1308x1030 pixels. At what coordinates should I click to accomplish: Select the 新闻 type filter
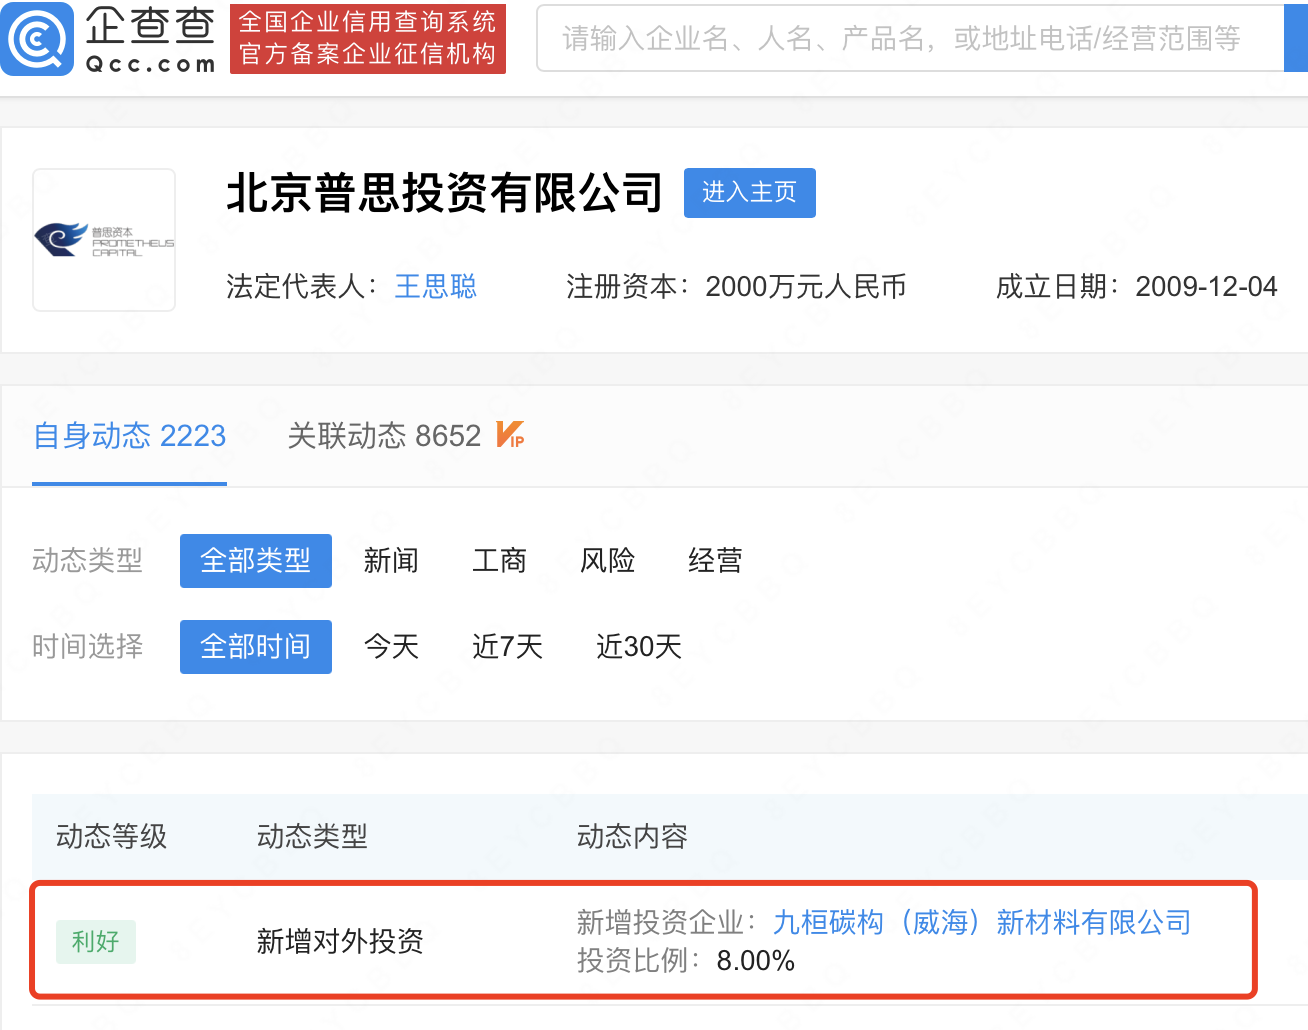point(391,561)
